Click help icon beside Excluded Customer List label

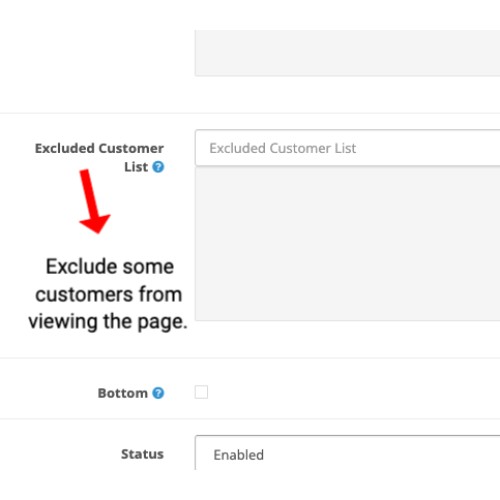158,167
